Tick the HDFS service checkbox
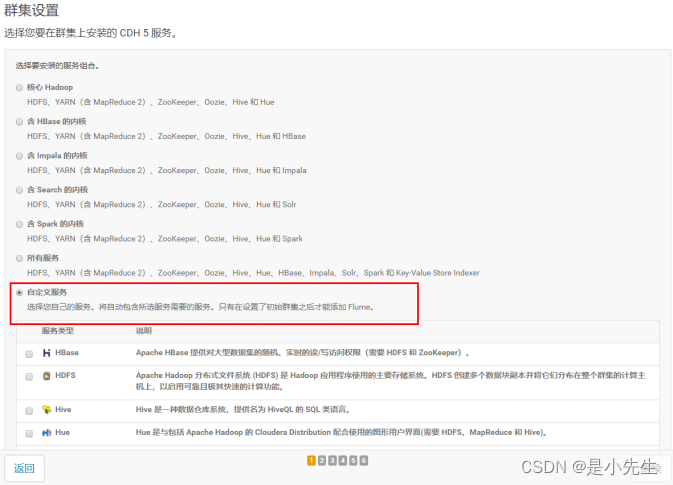Viewport: 673px width, 485px height. (29, 377)
